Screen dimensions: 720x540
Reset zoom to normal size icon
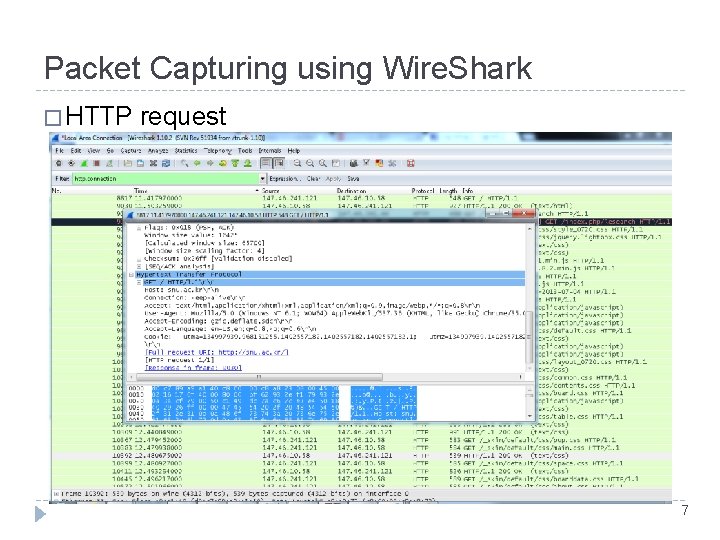tap(323, 163)
